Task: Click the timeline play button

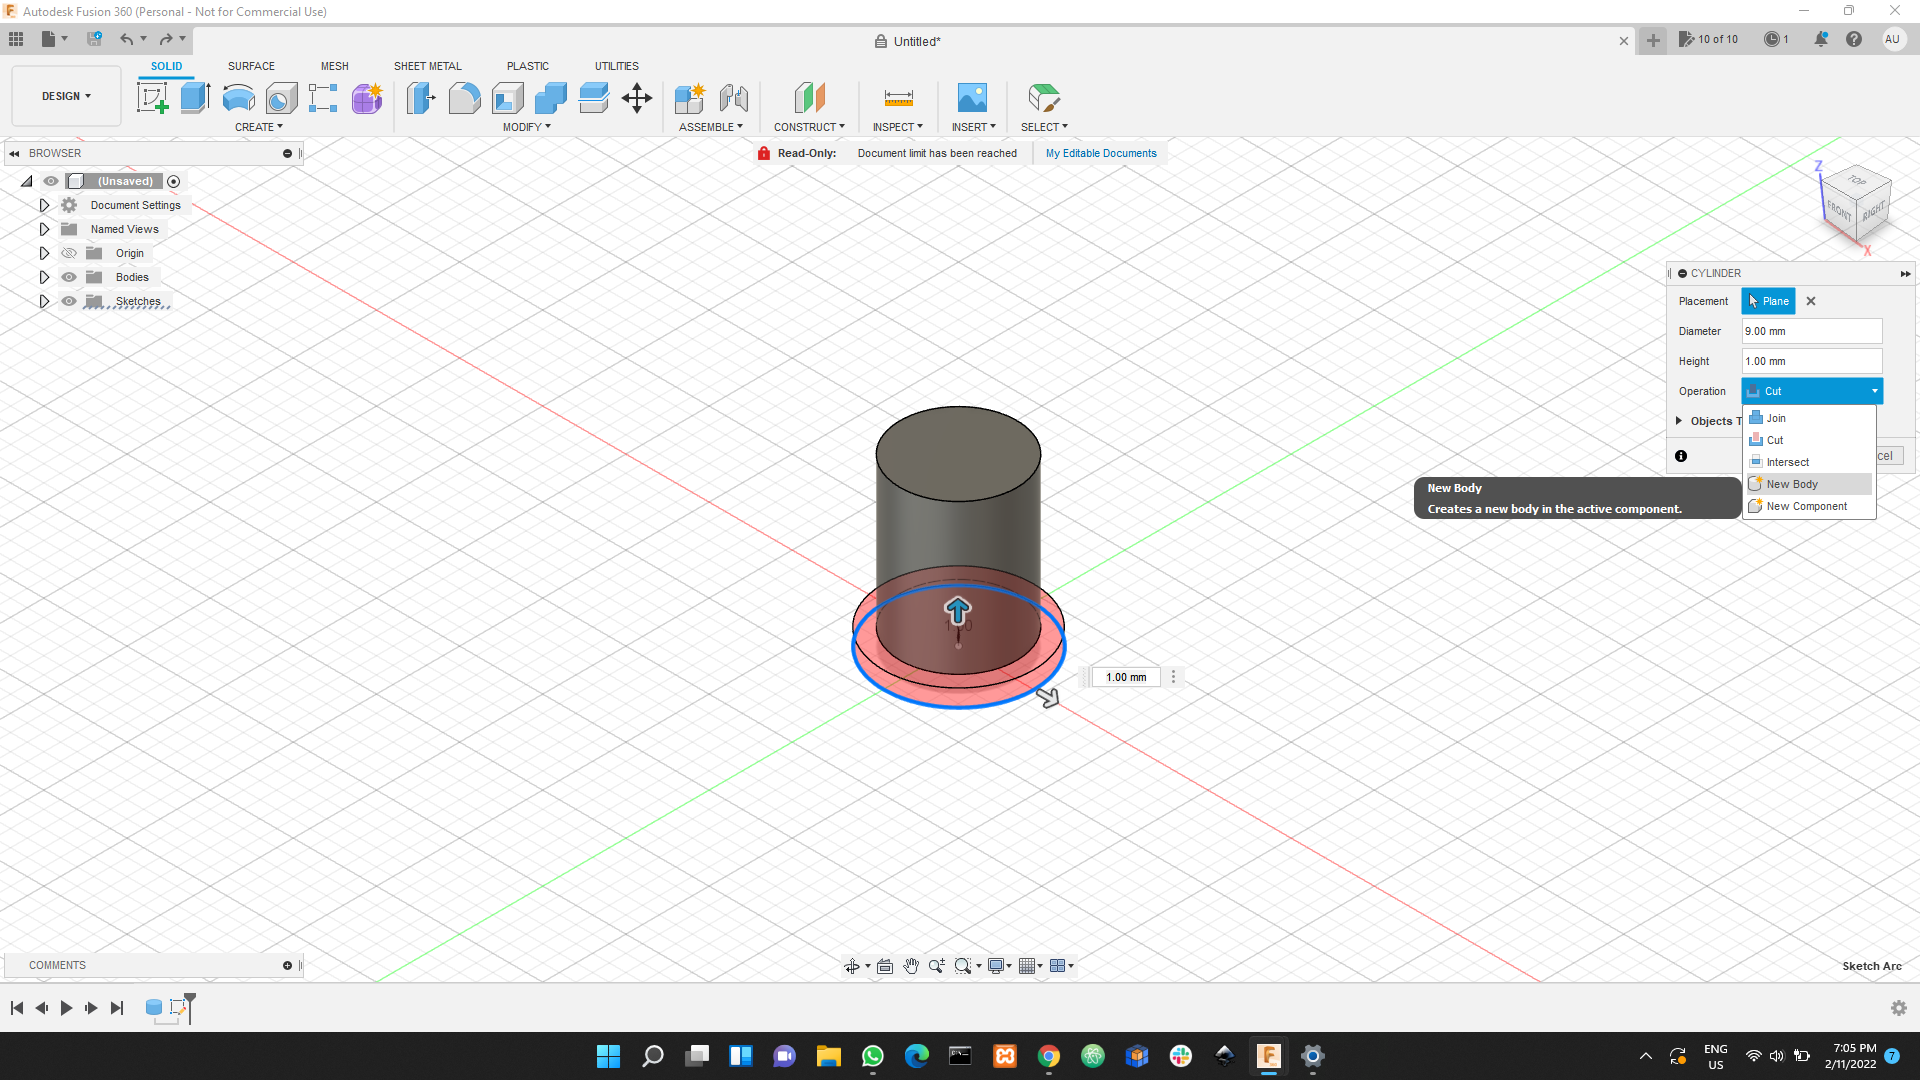Action: tap(65, 1008)
